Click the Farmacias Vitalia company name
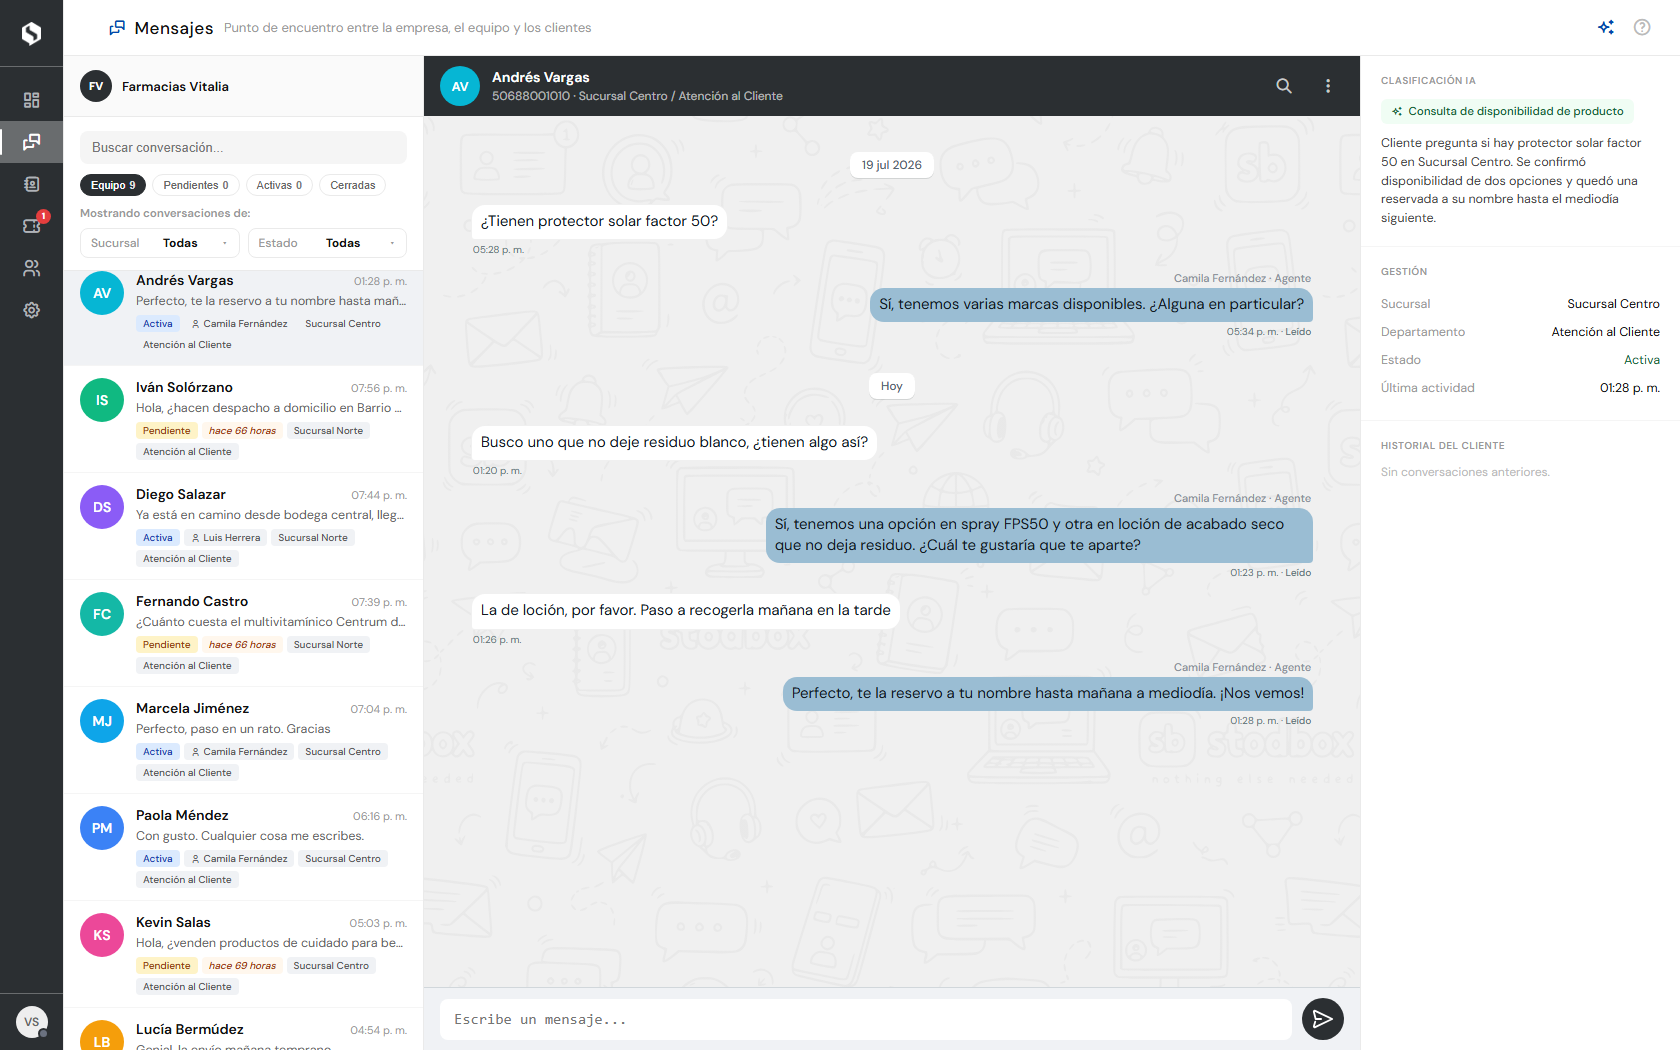Image resolution: width=1680 pixels, height=1050 pixels. tap(175, 86)
